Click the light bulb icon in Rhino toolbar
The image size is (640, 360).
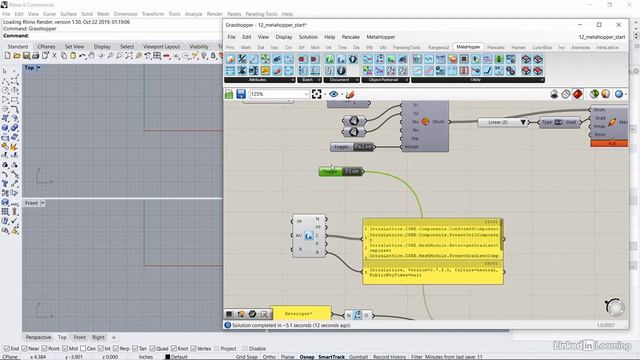[x=204, y=56]
